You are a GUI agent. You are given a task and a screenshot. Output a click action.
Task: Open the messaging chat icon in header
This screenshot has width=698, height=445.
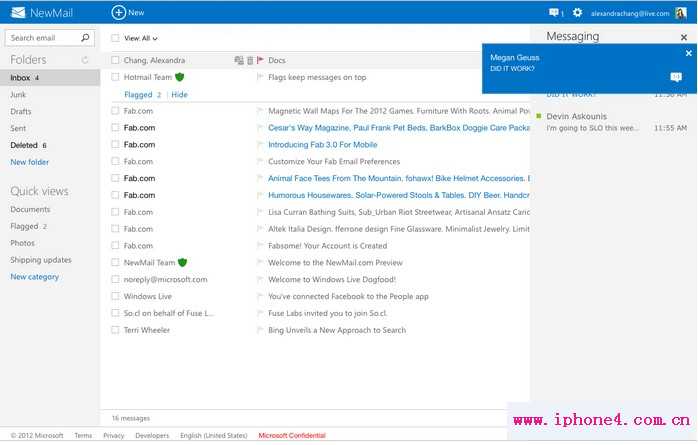pyautogui.click(x=554, y=13)
